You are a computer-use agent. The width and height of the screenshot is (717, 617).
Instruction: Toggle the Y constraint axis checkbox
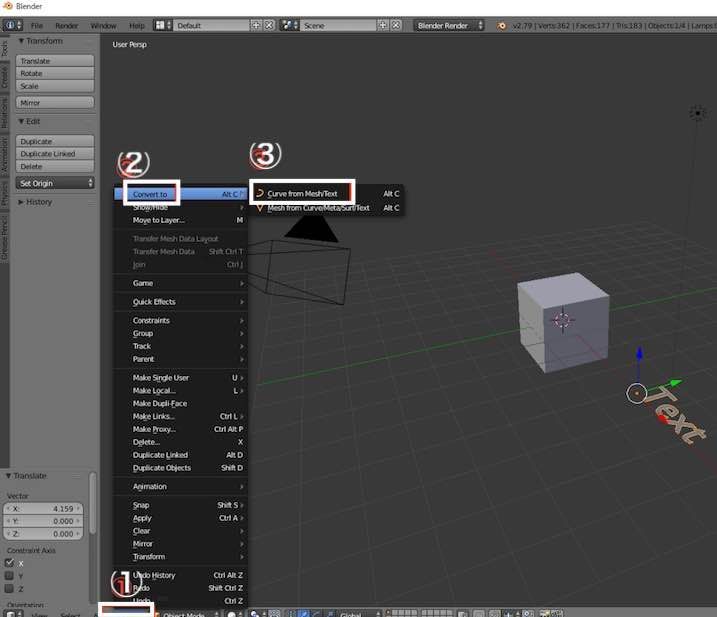pyautogui.click(x=9, y=575)
